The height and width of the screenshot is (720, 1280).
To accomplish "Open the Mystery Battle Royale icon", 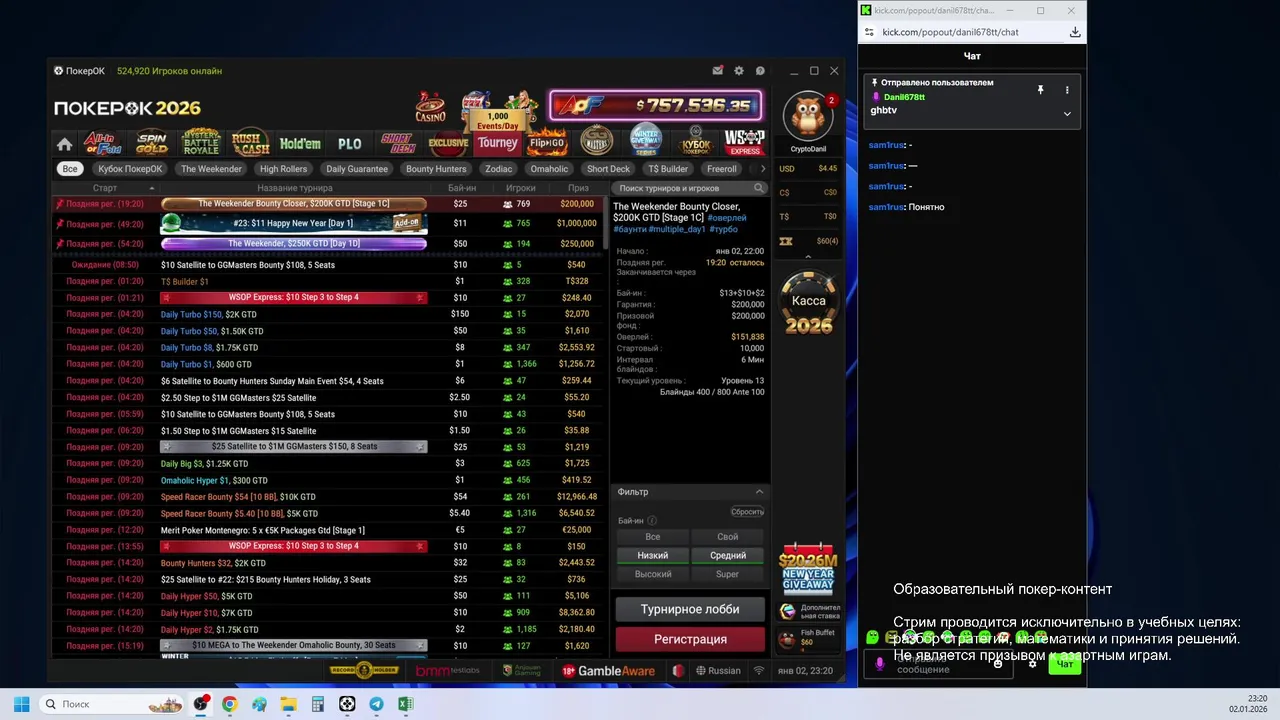I will 200,142.
